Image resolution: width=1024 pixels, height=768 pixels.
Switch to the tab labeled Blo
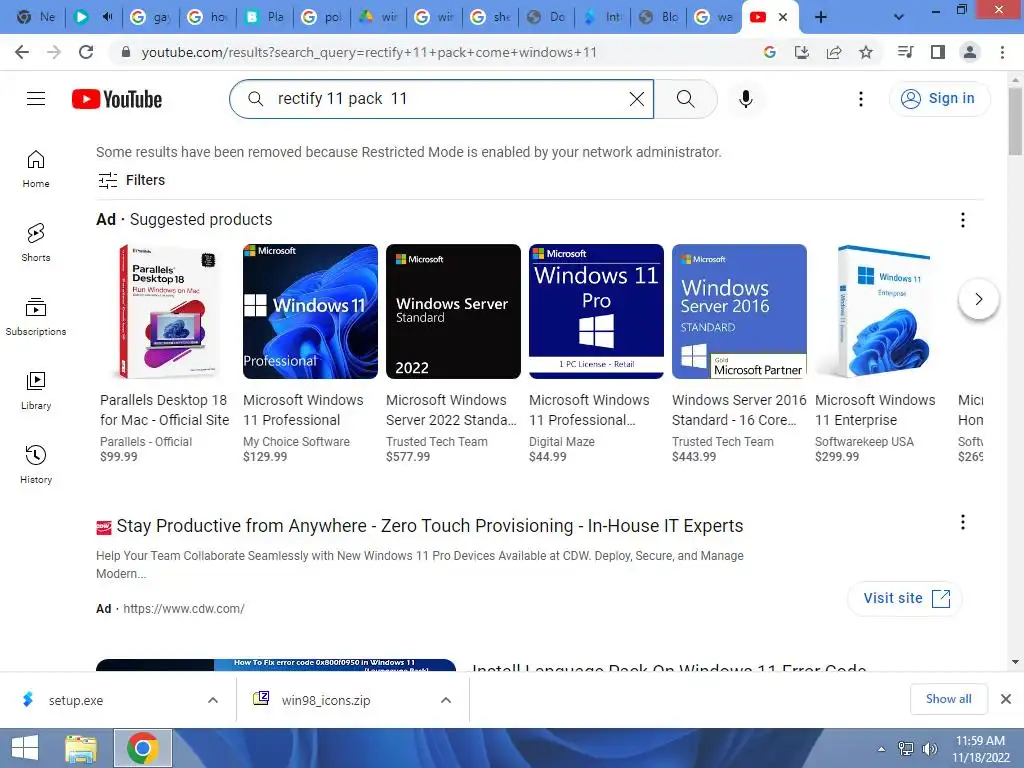658,17
